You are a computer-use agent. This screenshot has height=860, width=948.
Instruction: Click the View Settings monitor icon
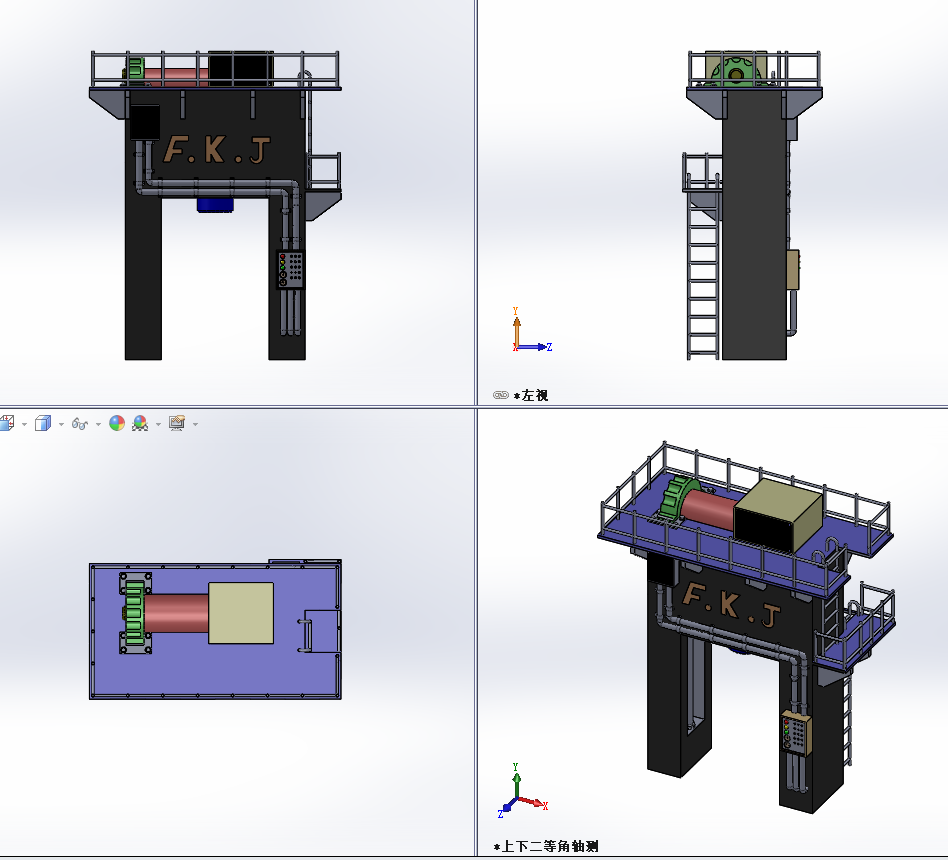(177, 423)
